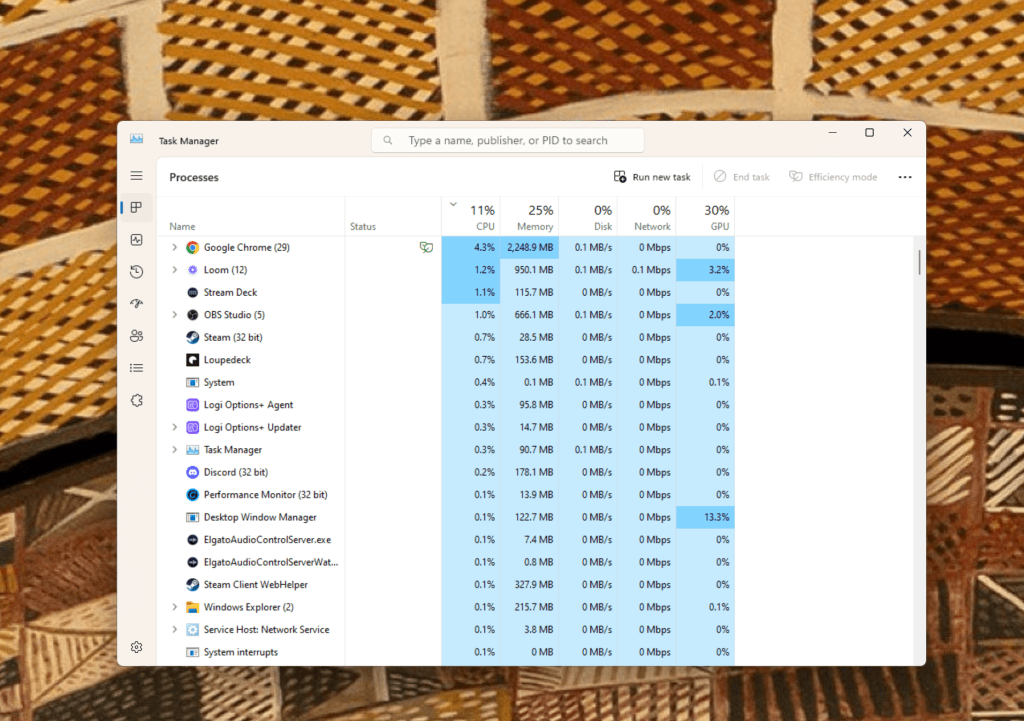This screenshot has width=1024, height=721.
Task: Click the Logi Options+ Agent icon
Action: [x=192, y=405]
